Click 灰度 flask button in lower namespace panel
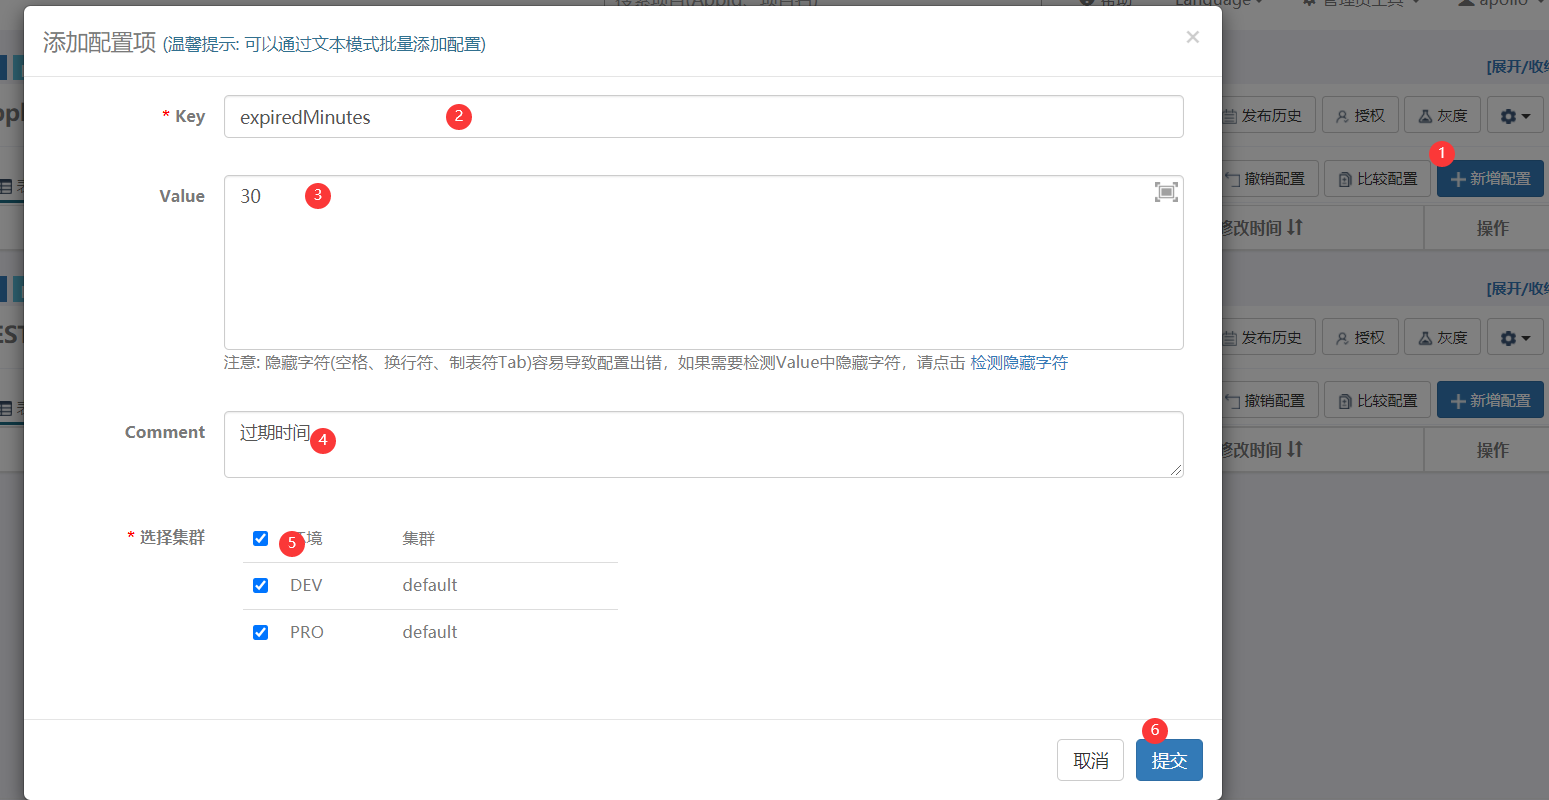1549x800 pixels. coord(1442,338)
